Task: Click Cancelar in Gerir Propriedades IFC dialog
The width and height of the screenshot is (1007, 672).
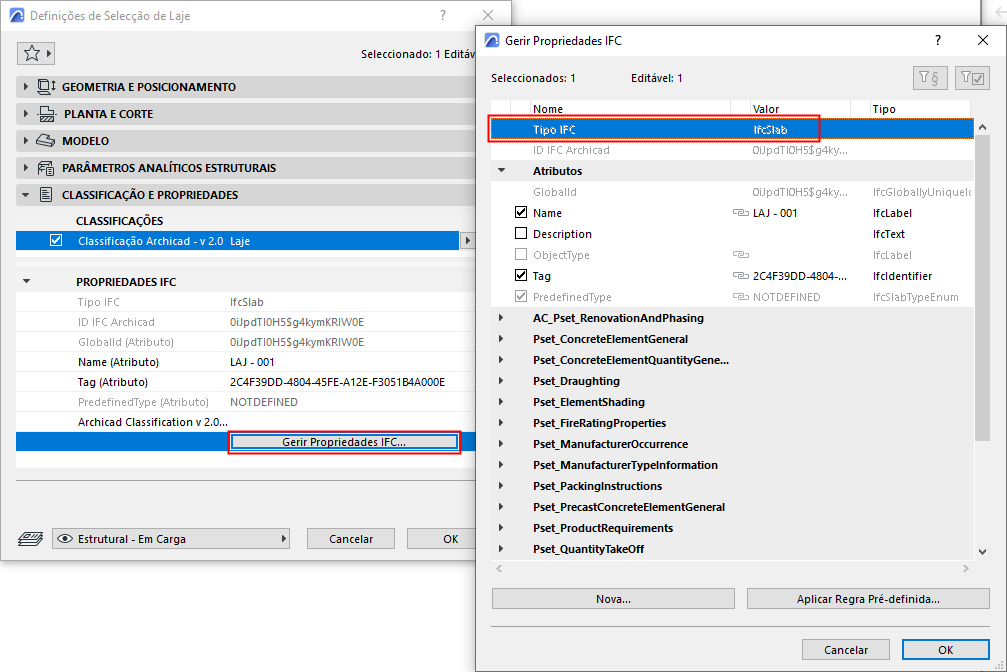Action: tap(846, 650)
